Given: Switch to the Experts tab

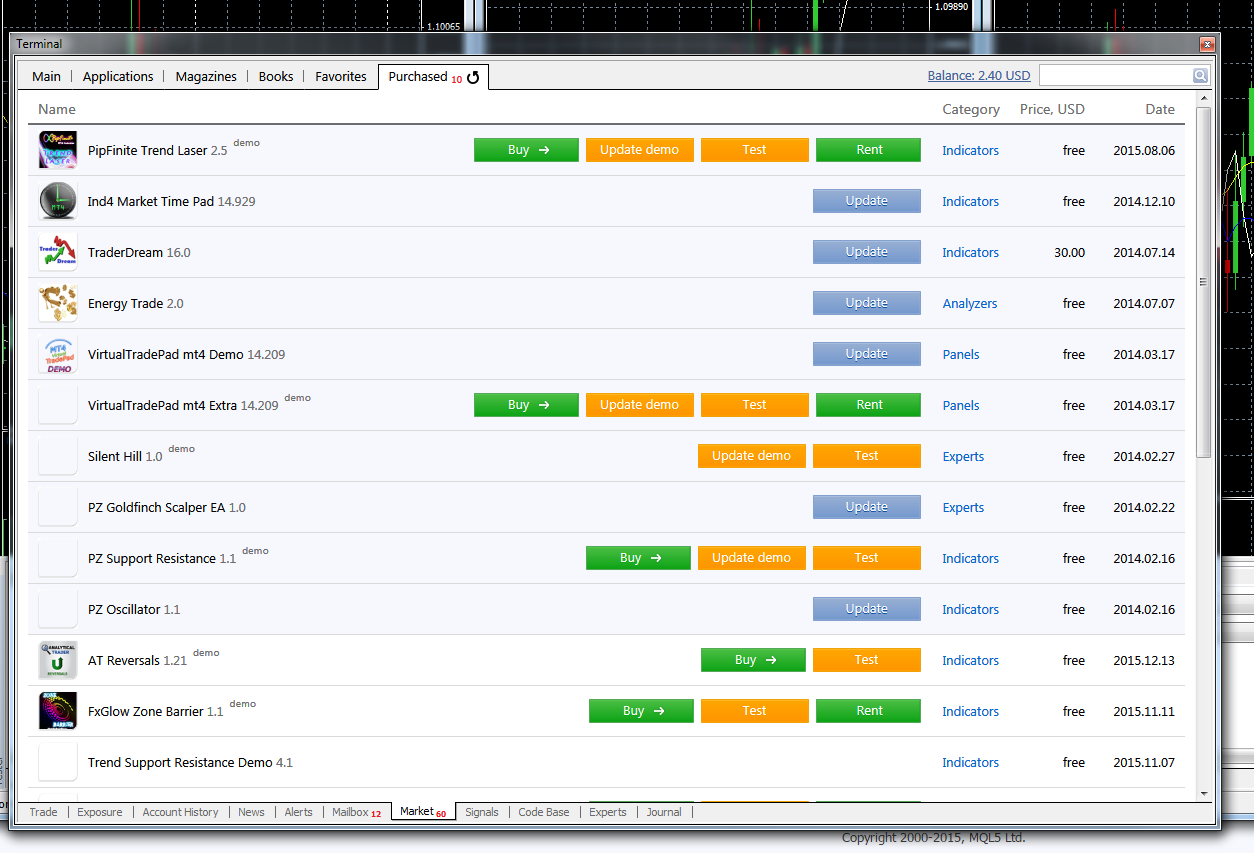Looking at the screenshot, I should tap(608, 812).
